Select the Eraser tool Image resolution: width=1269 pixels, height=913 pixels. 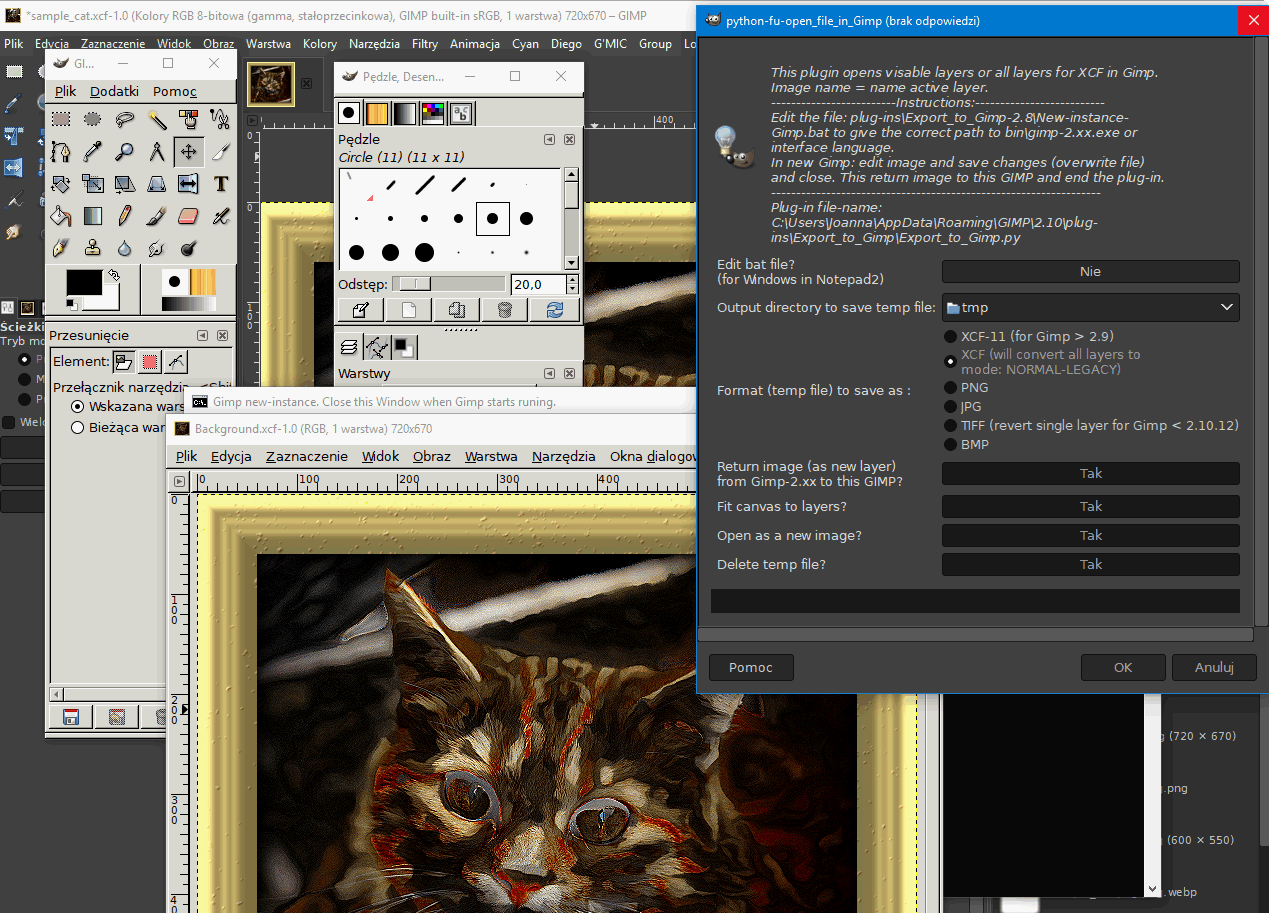click(x=188, y=216)
